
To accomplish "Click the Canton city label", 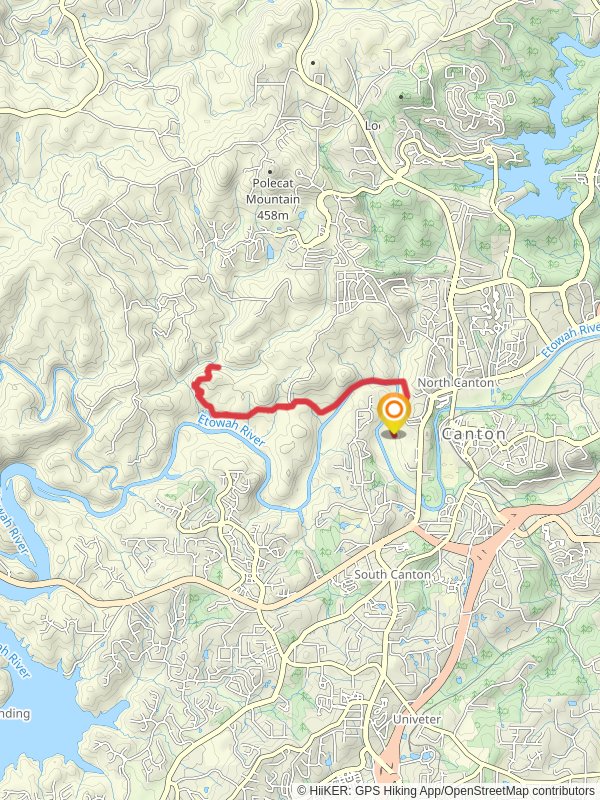I will point(474,434).
